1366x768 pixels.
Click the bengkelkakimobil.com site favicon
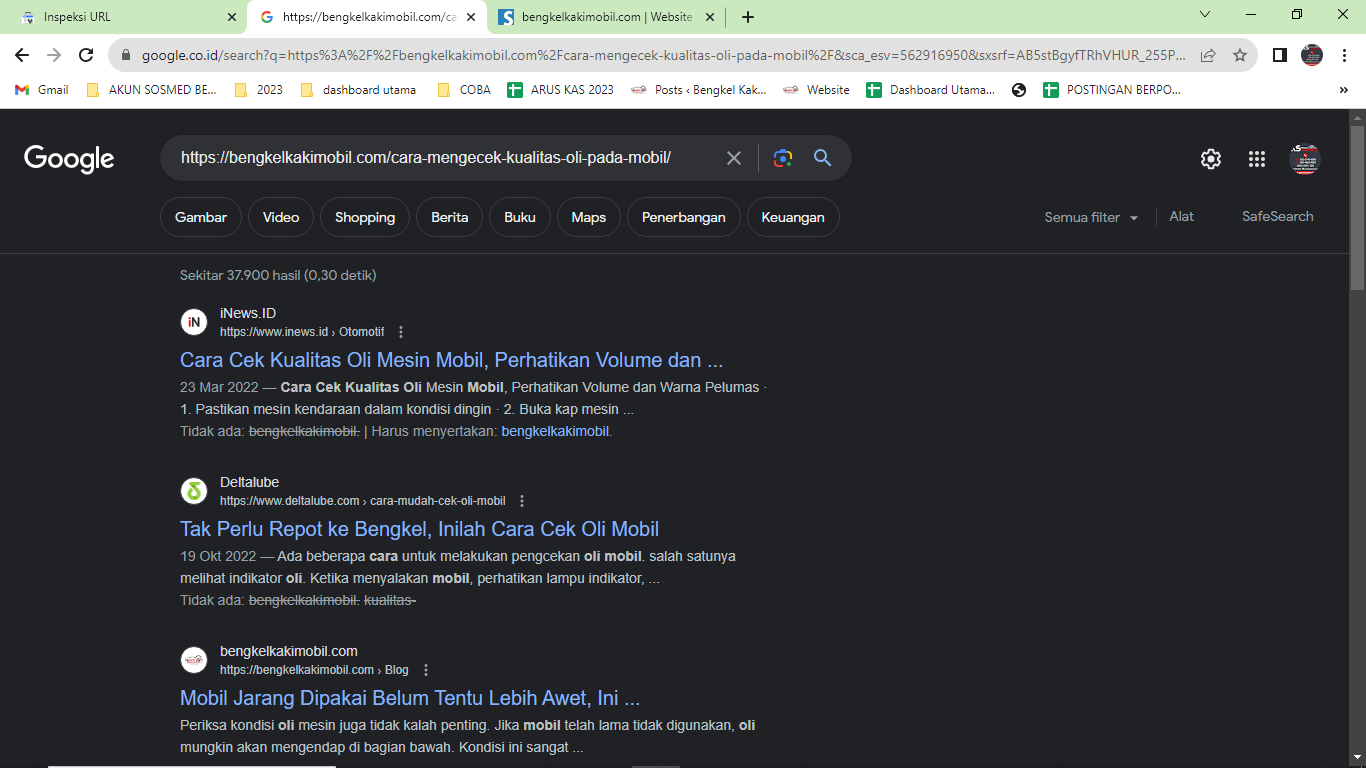point(193,660)
